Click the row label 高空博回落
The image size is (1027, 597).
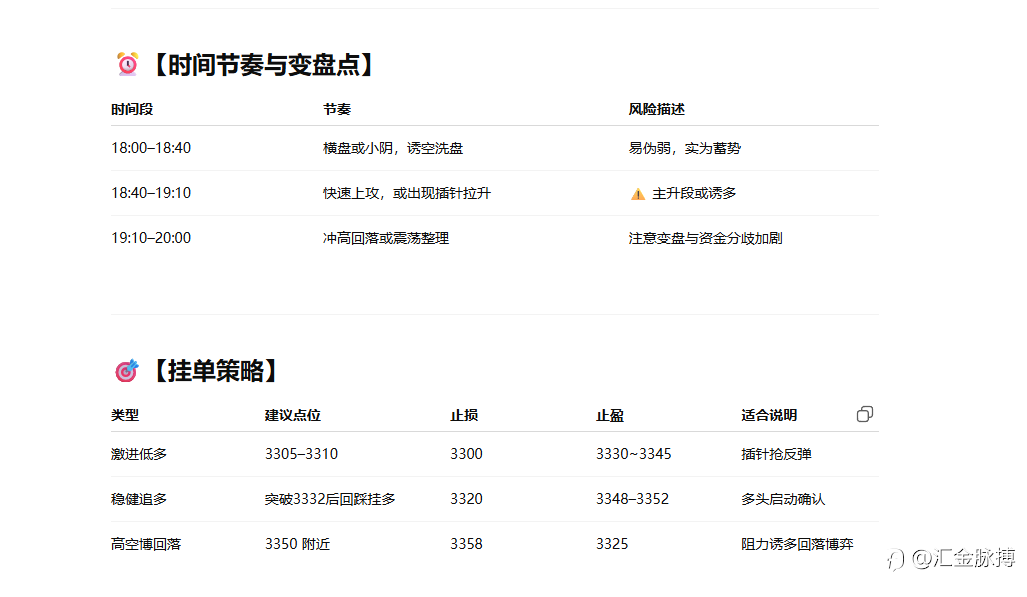[146, 544]
